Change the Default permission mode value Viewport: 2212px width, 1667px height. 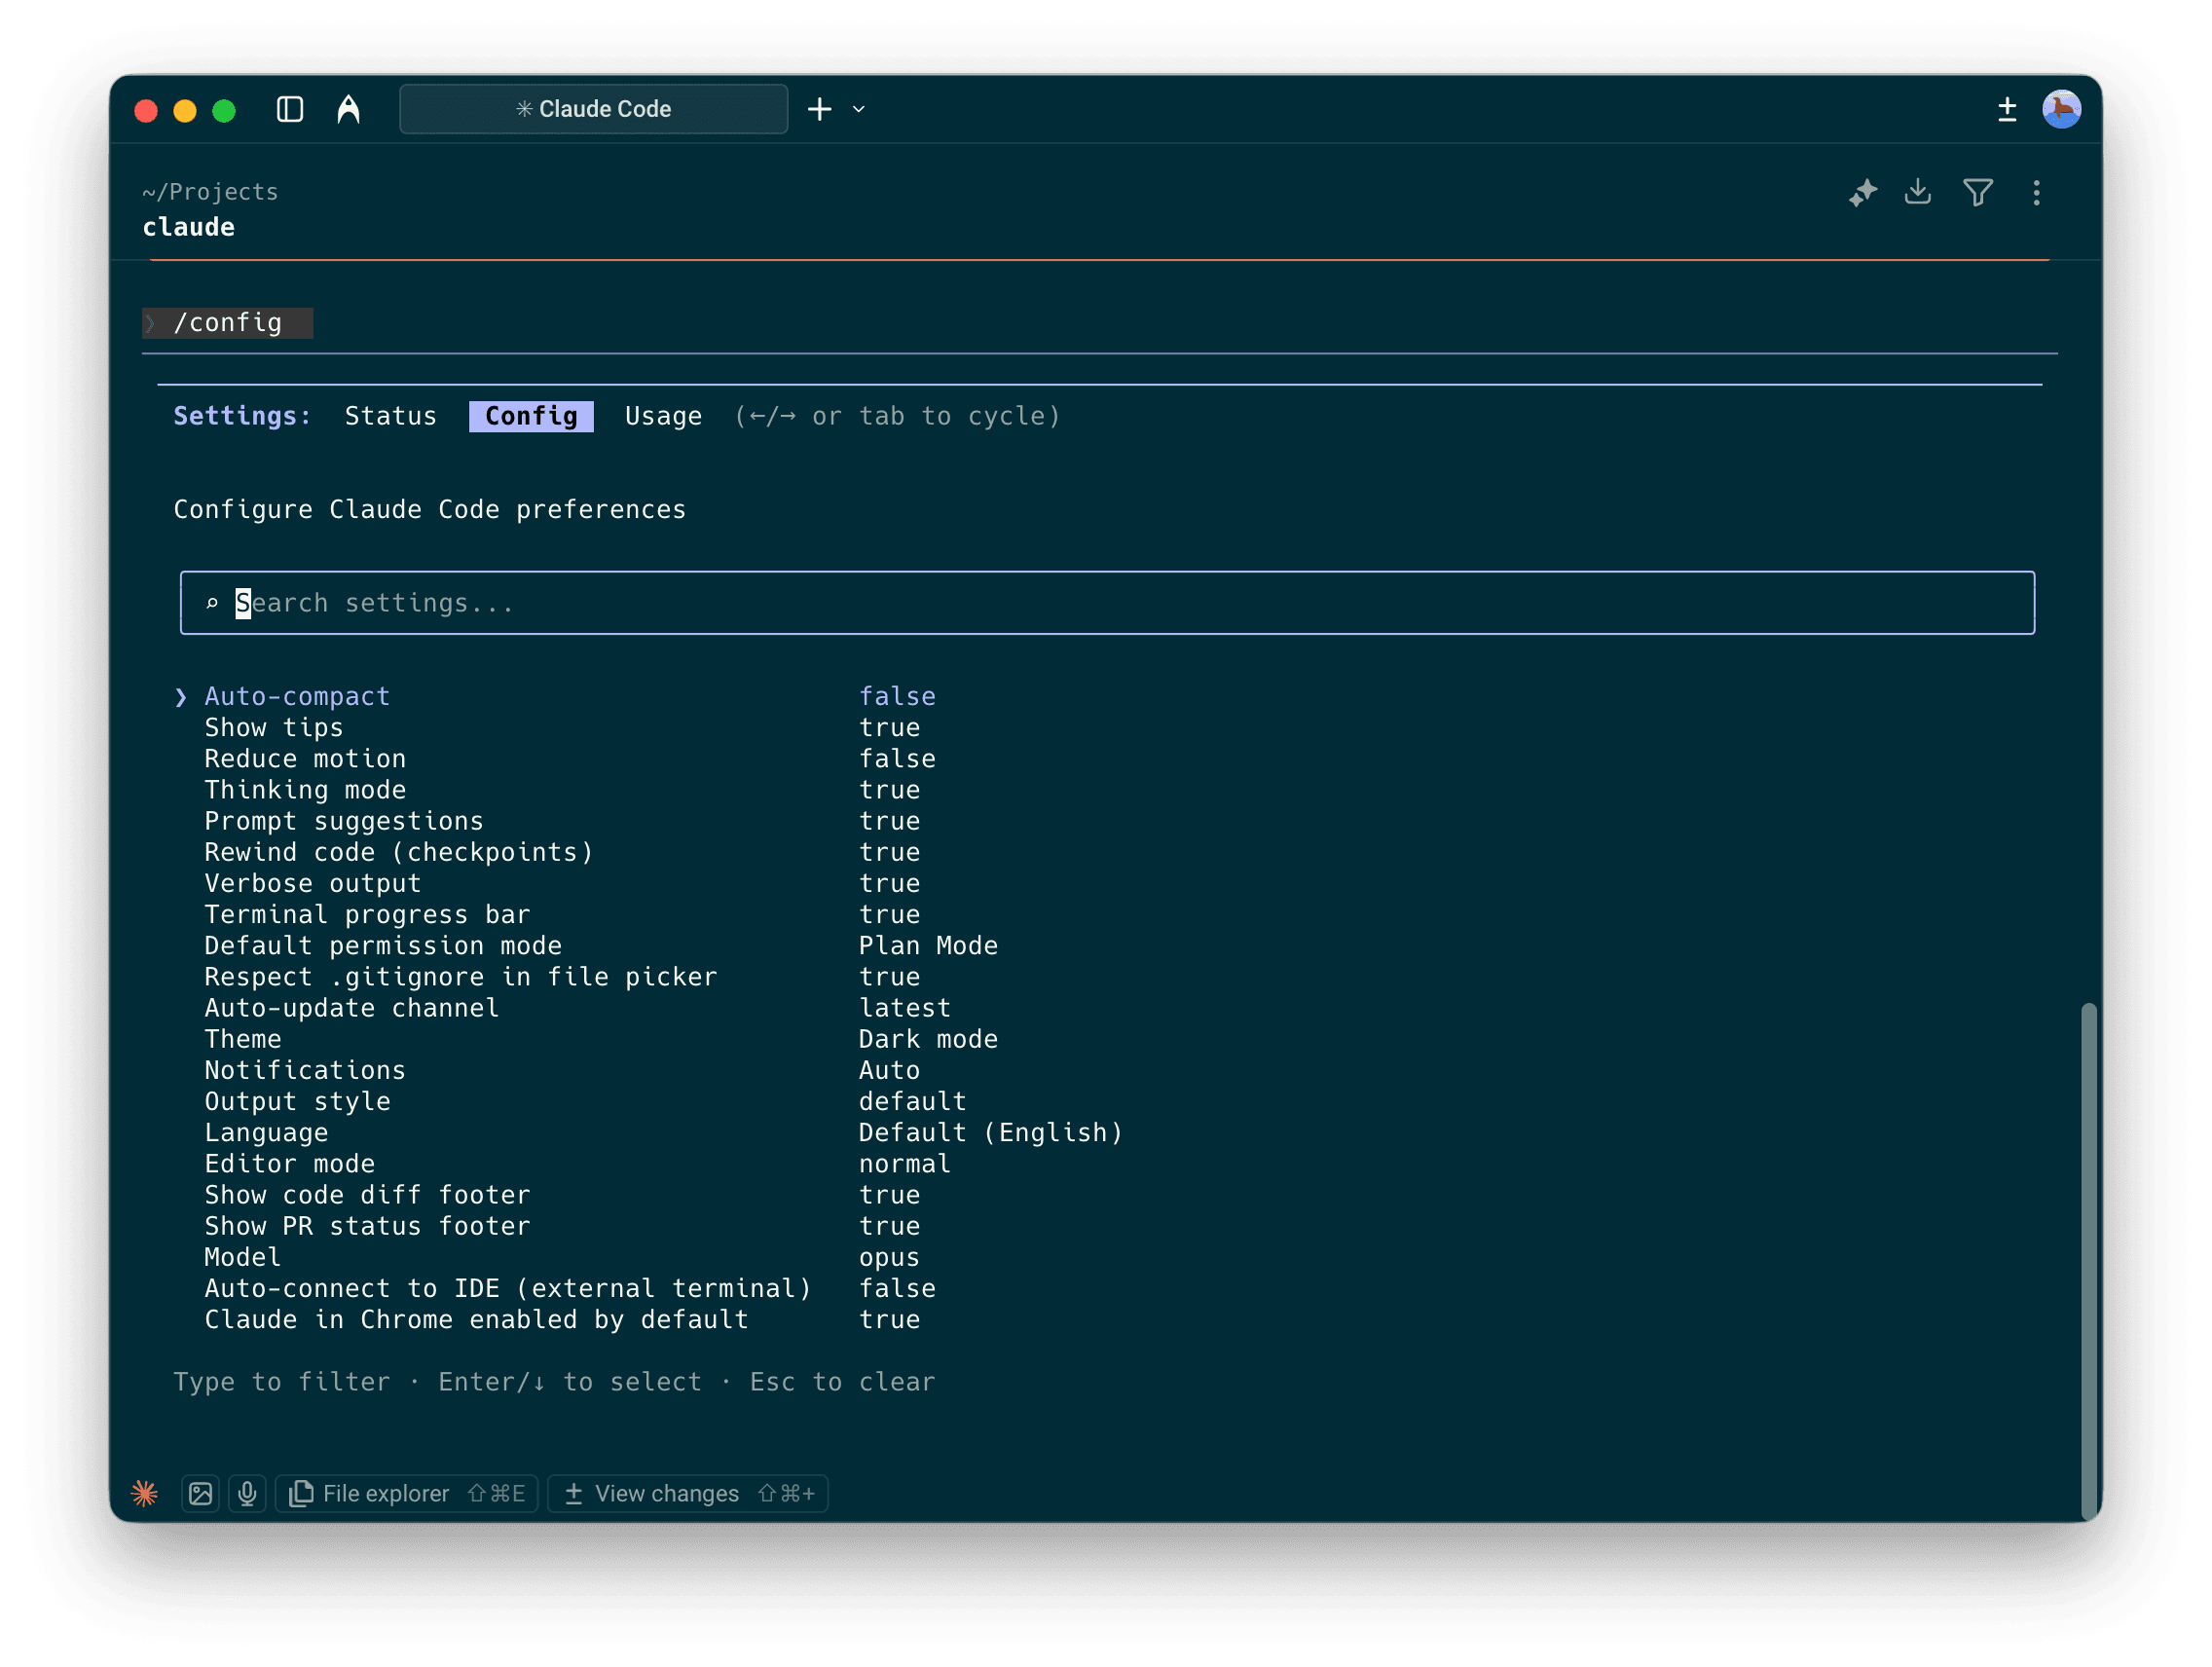pos(927,945)
